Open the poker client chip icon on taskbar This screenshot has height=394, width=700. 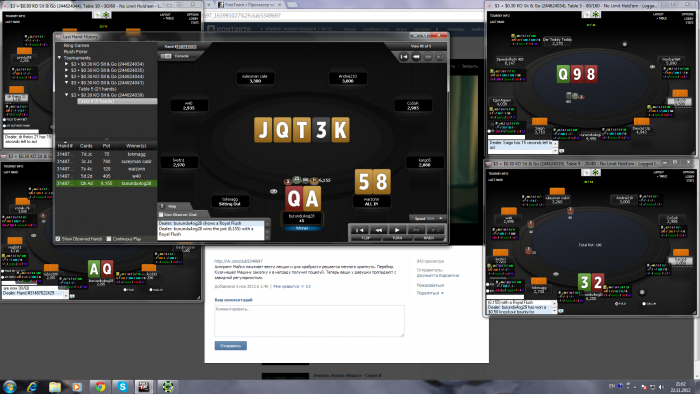coord(168,386)
